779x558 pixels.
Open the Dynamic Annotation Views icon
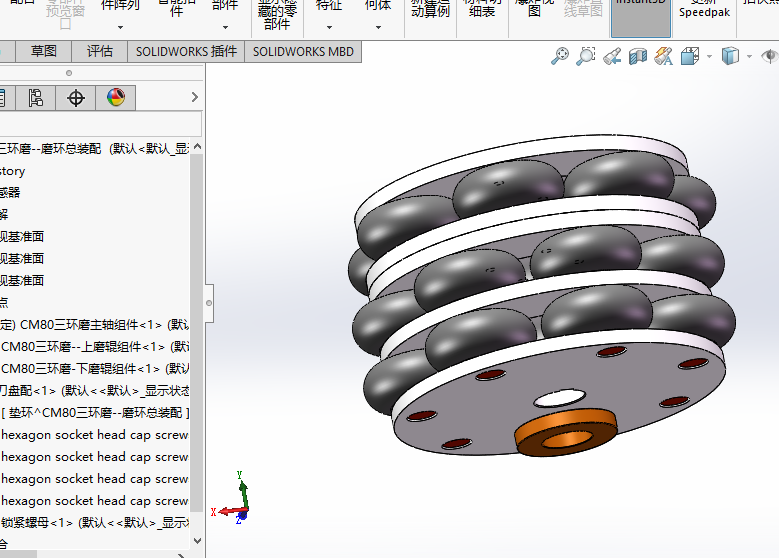(663, 58)
